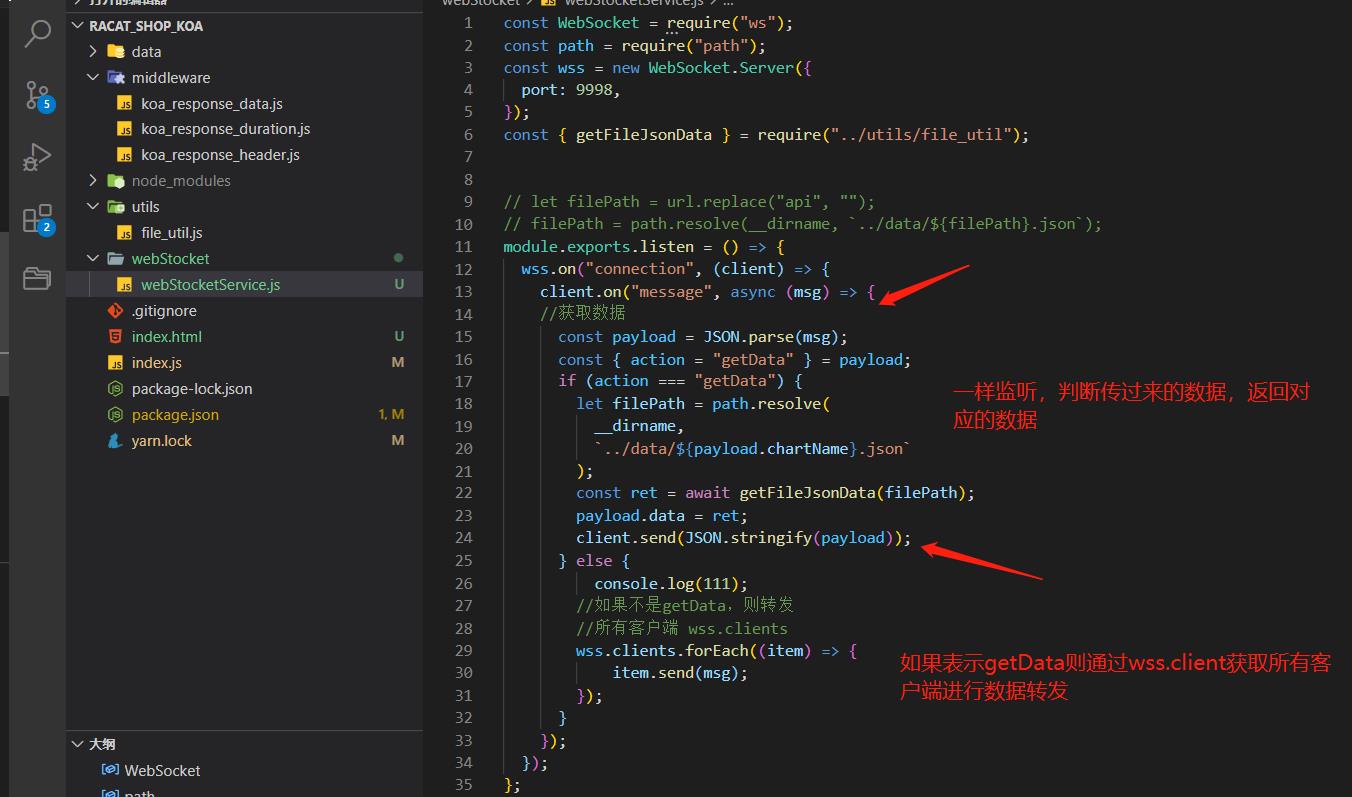Image resolution: width=1352 pixels, height=797 pixels.
Task: Collapse the RACAT_SHOP_KOA root folder
Action: pyautogui.click(x=79, y=26)
